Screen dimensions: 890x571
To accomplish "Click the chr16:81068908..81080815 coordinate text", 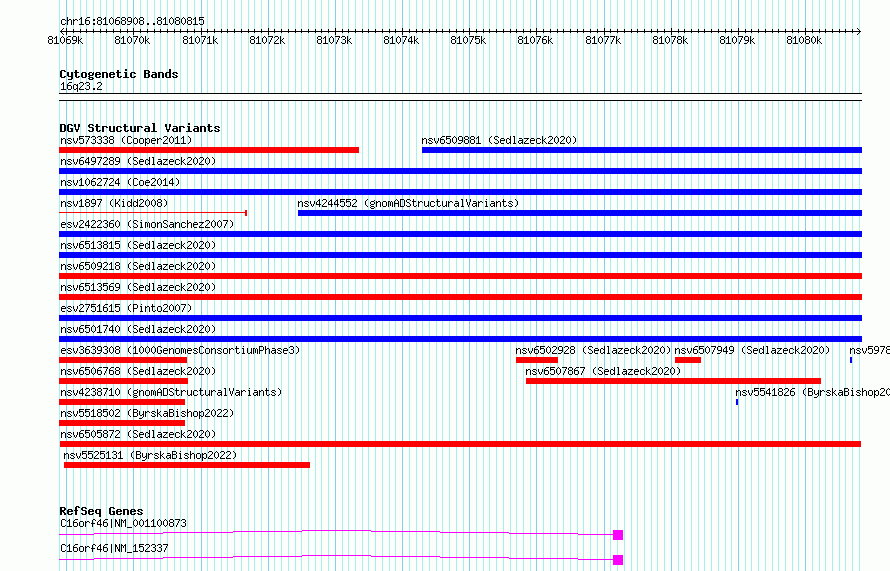I will (x=132, y=22).
